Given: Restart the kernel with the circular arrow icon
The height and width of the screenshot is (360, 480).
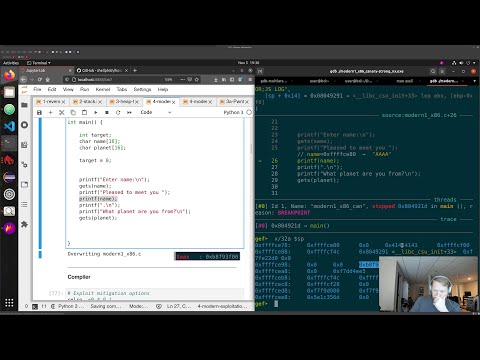Looking at the screenshot, I should click(118, 113).
